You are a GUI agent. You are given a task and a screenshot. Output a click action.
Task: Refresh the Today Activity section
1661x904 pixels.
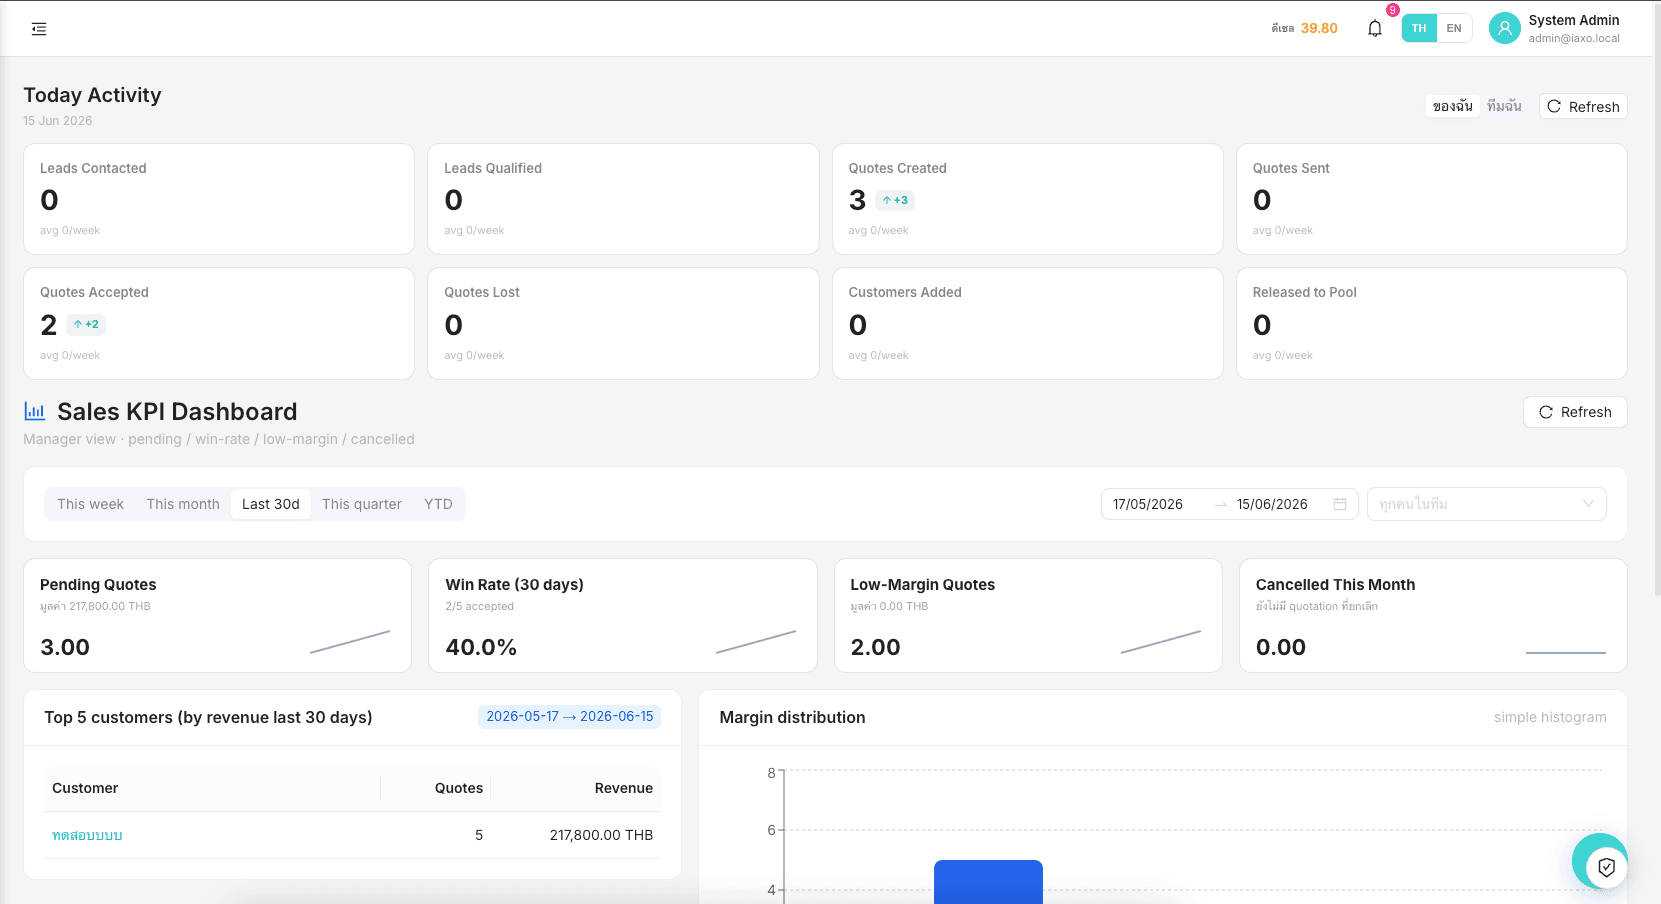(x=1583, y=106)
